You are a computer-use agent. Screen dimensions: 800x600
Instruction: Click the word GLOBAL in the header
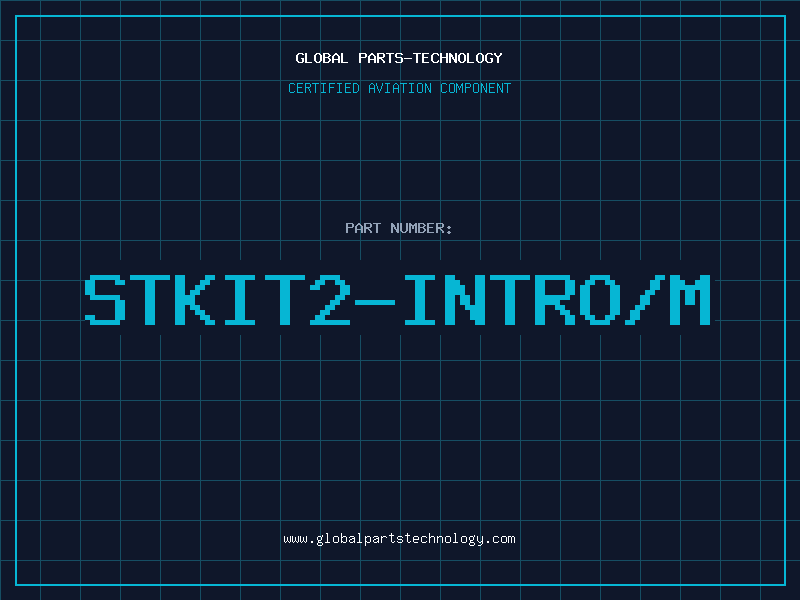click(x=321, y=58)
